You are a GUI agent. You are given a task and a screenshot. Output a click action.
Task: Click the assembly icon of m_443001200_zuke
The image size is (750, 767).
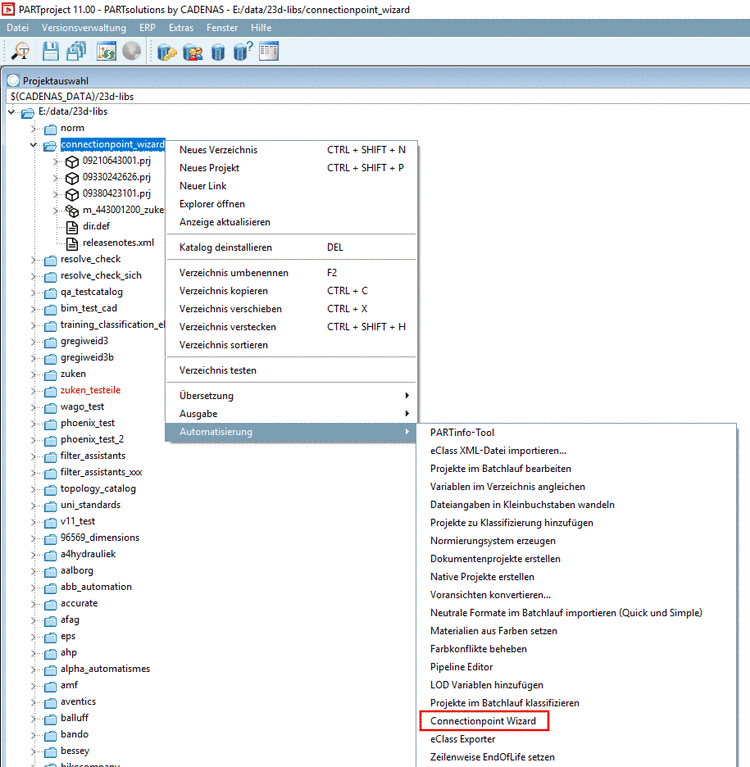click(x=72, y=211)
